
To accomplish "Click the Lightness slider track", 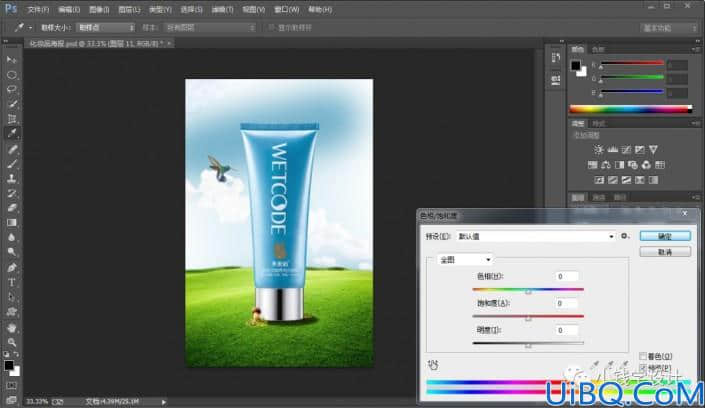I will point(528,343).
